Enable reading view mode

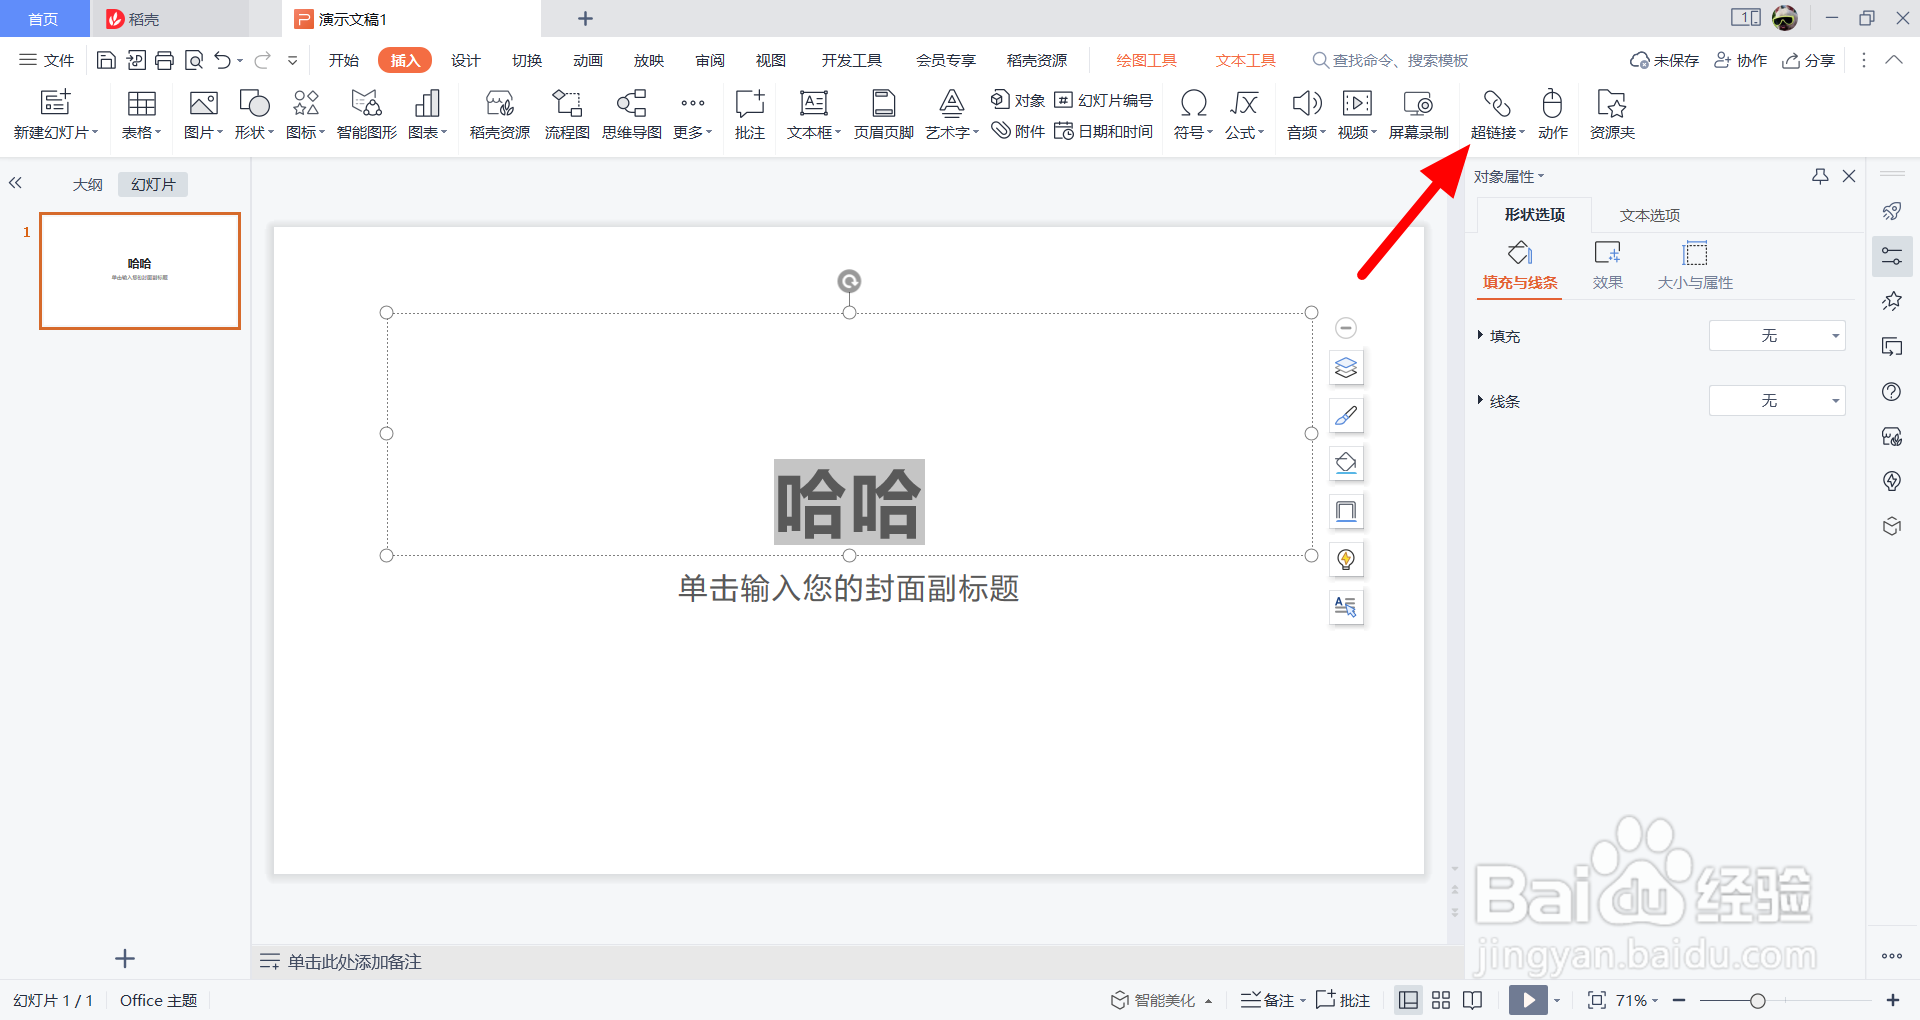click(1471, 1000)
